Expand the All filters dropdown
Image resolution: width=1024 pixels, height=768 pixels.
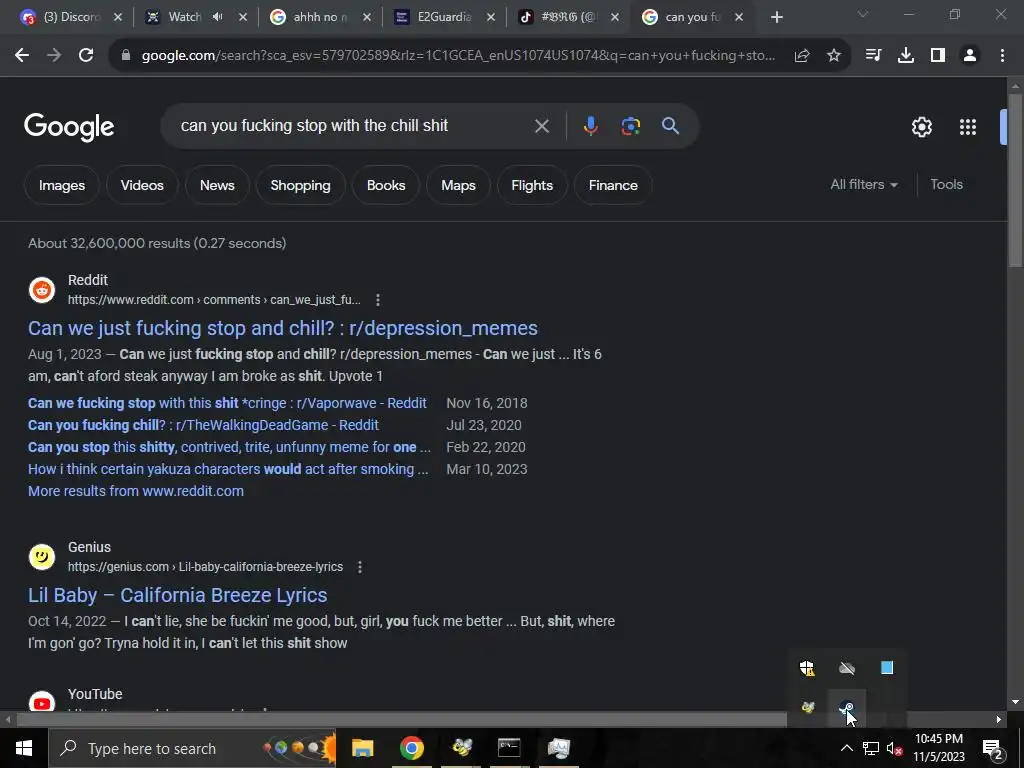point(863,185)
